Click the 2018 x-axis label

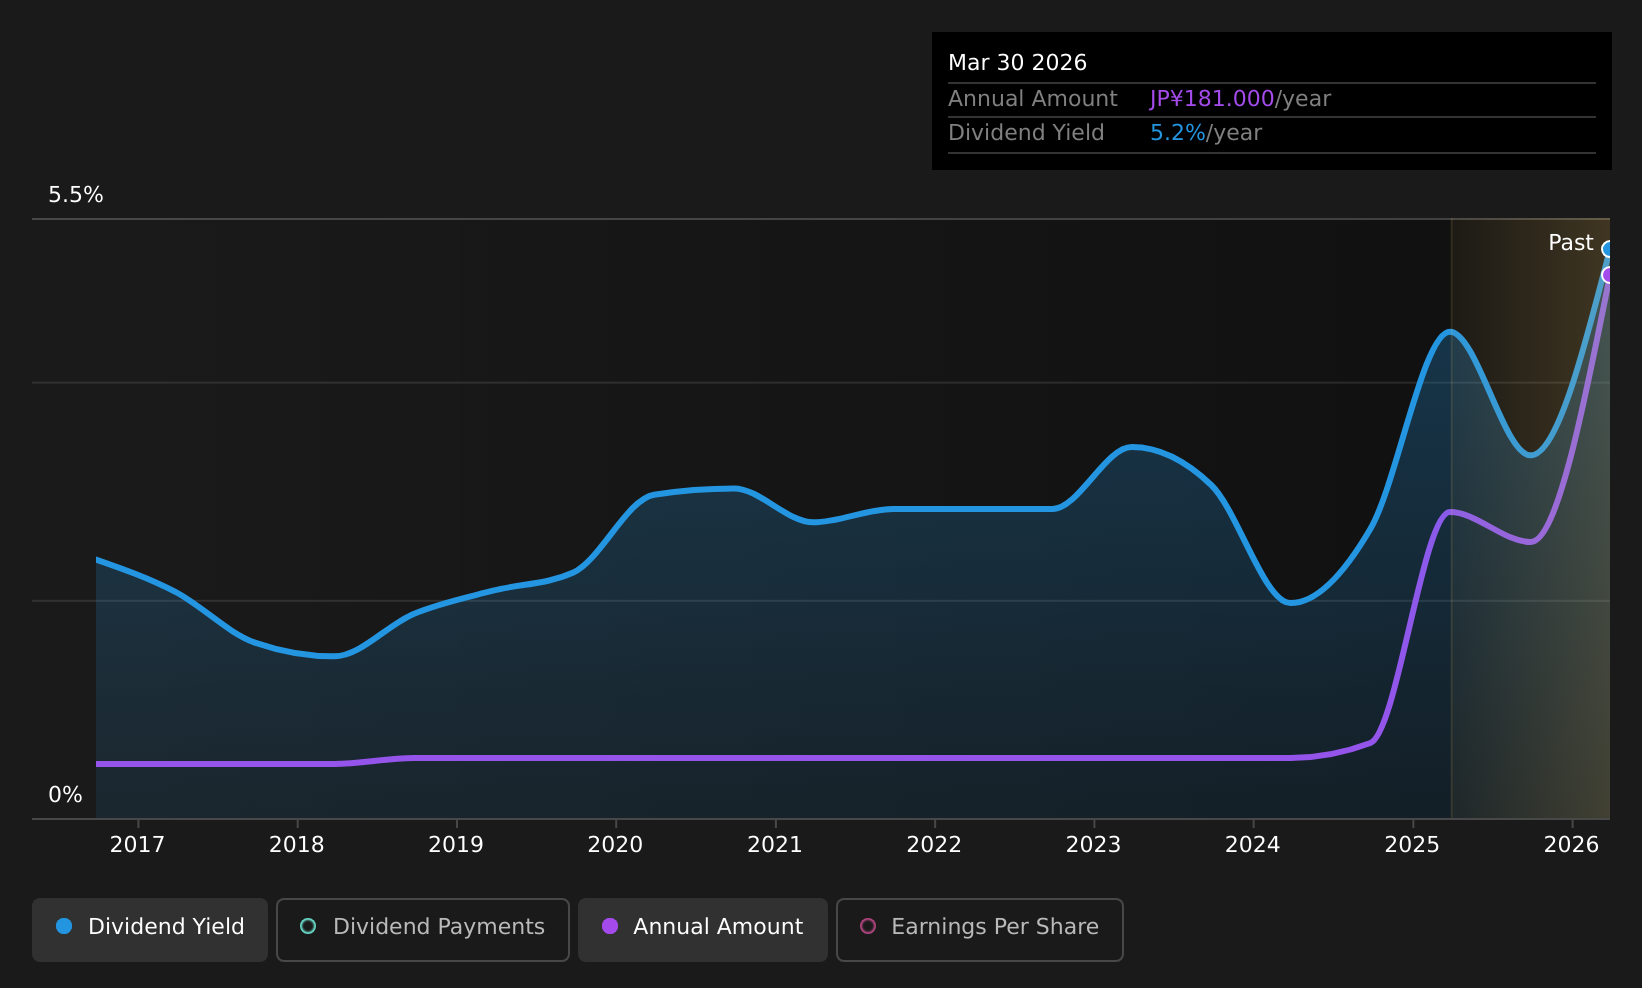[x=297, y=845]
